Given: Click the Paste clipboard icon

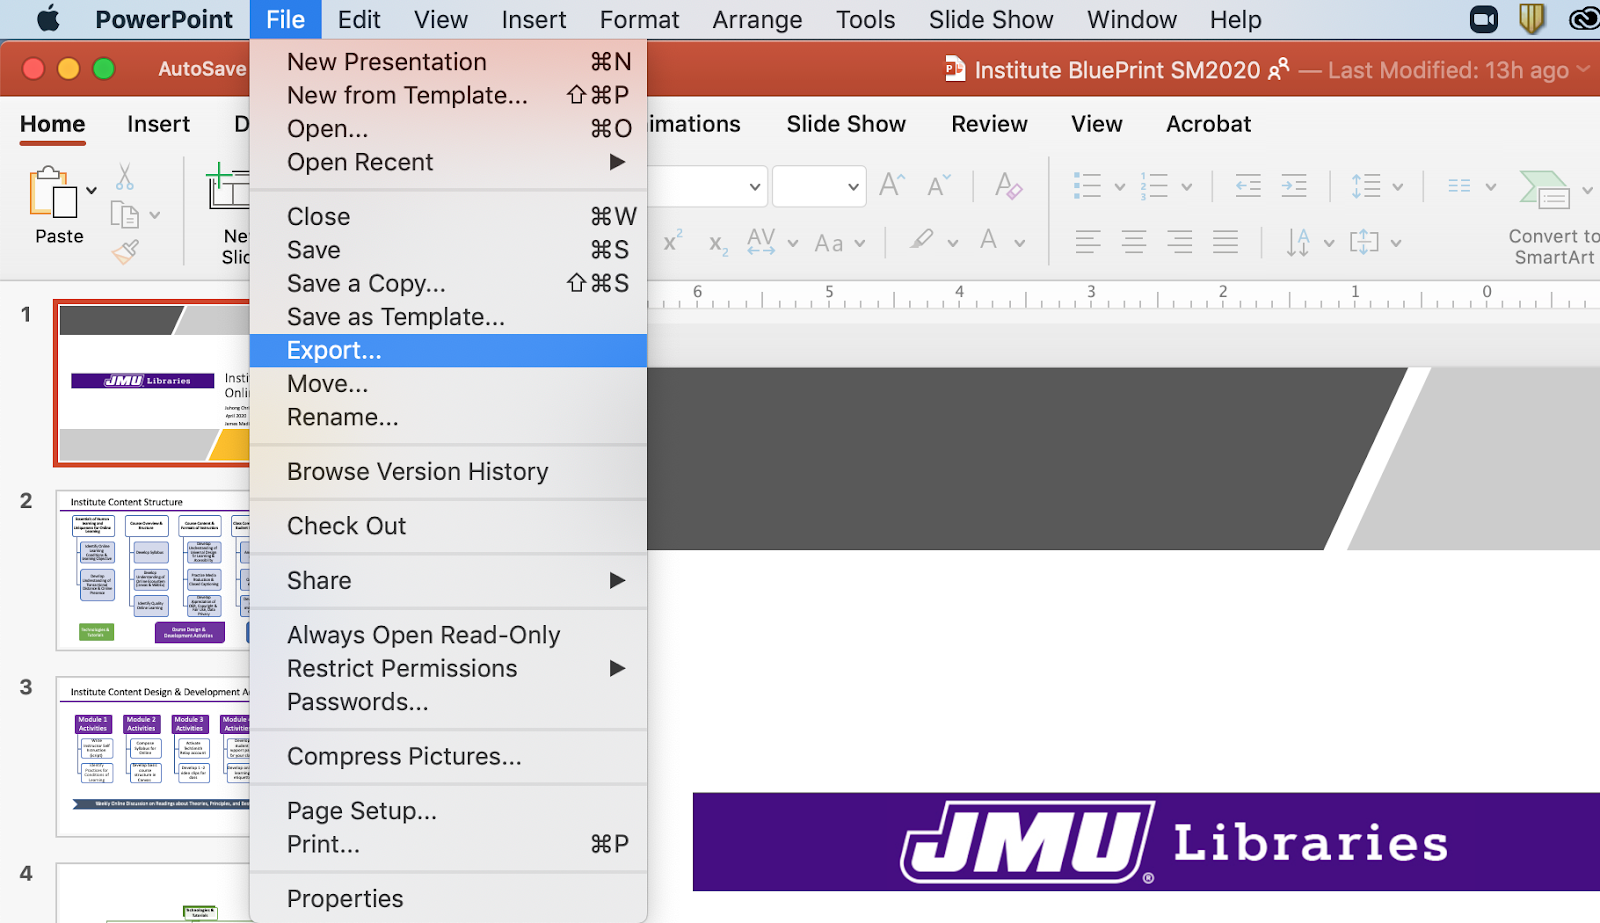Looking at the screenshot, I should [53, 192].
